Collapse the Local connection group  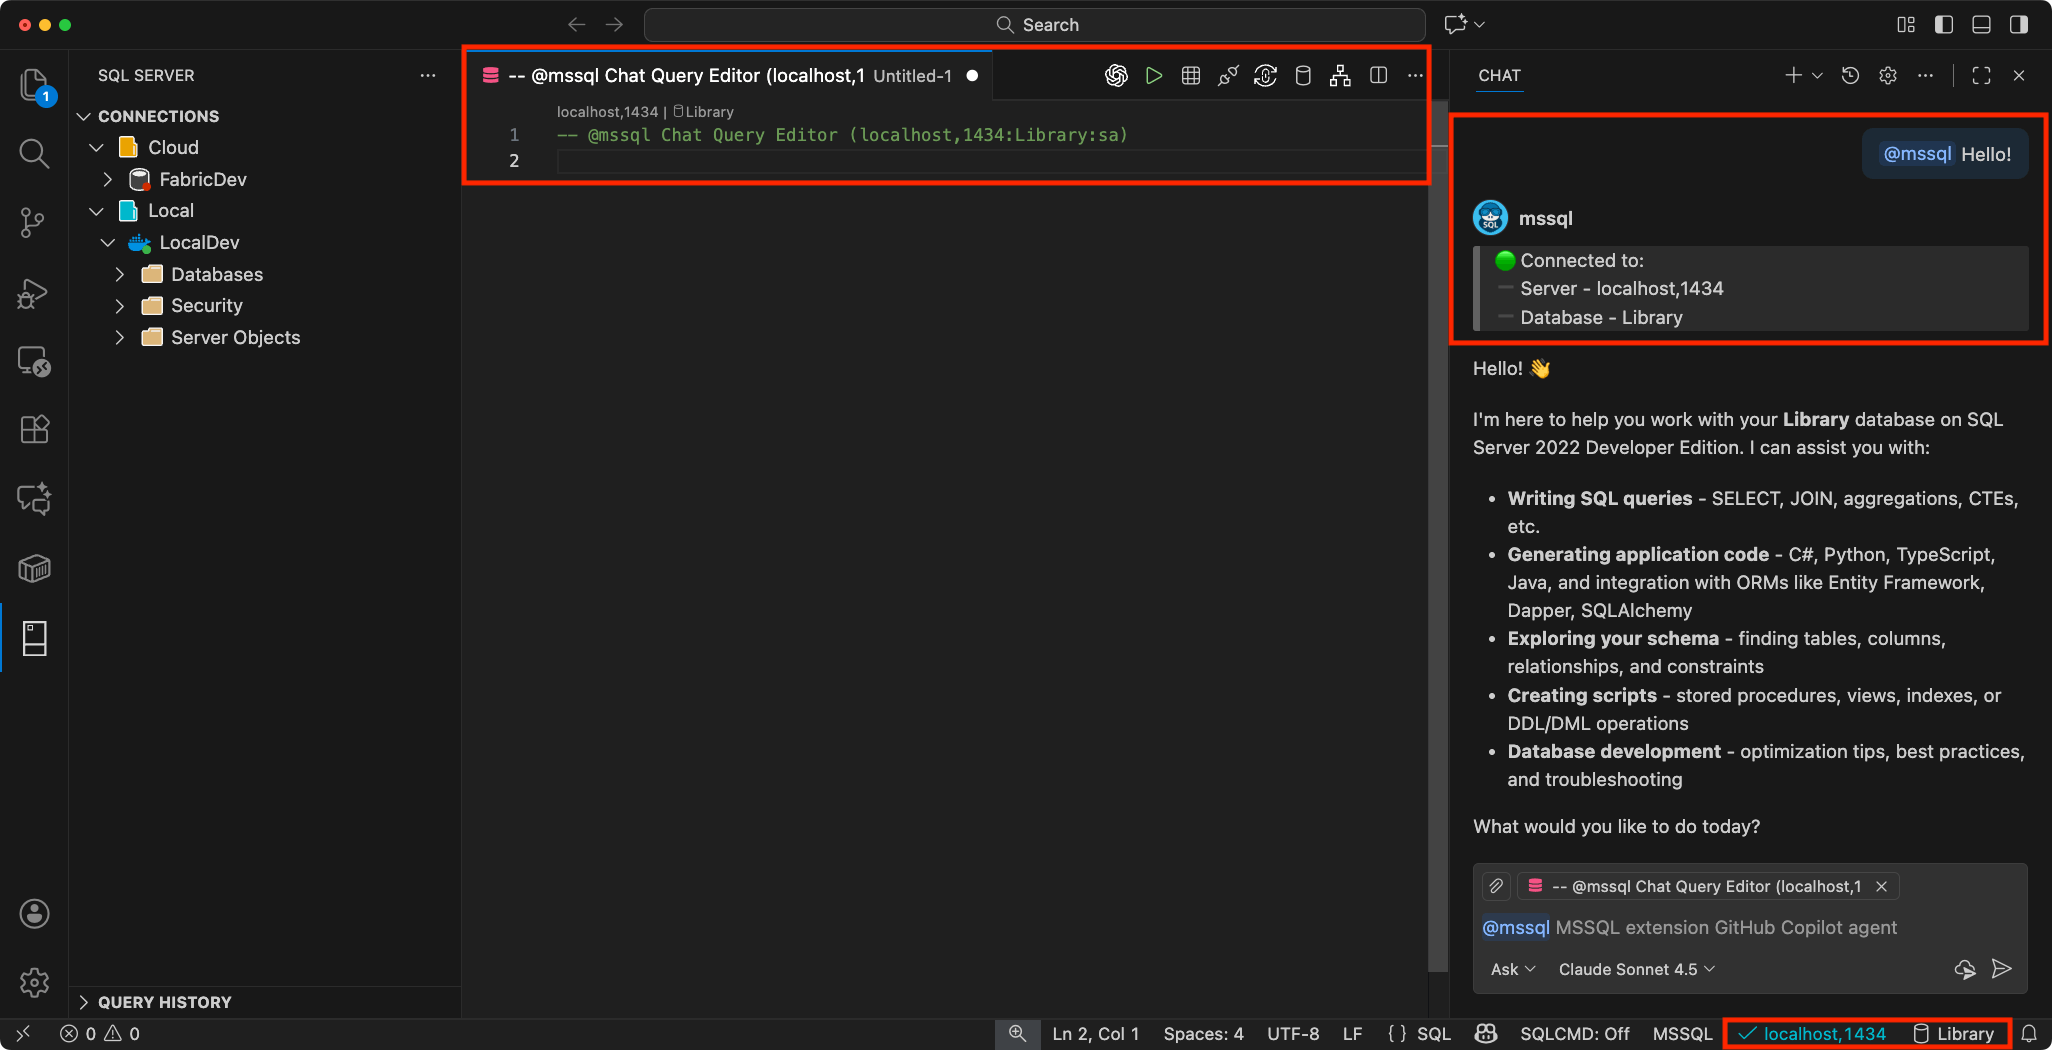point(96,211)
